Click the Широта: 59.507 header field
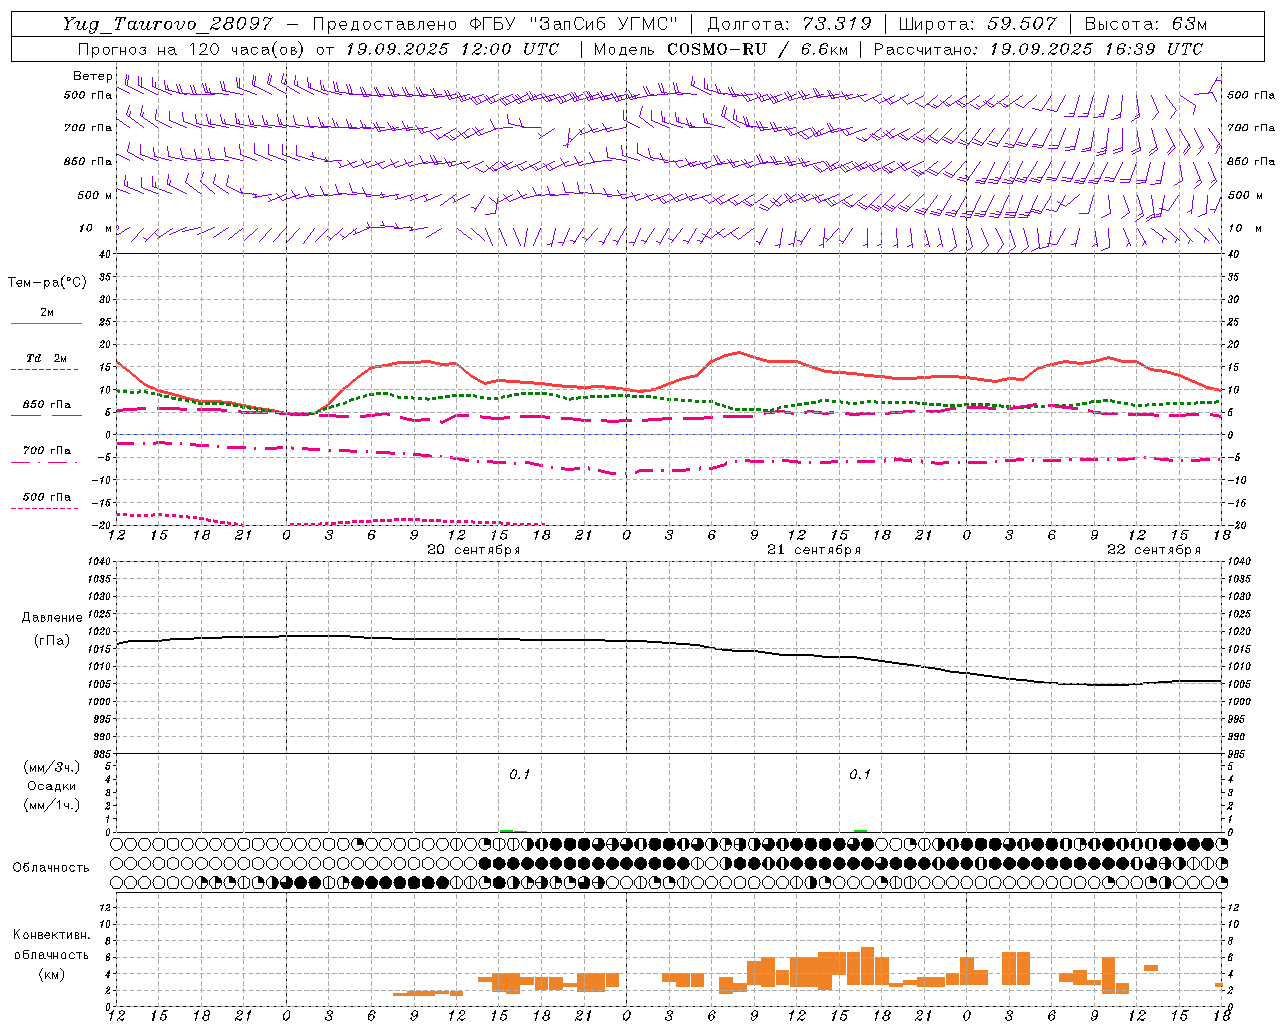Image resolution: width=1280 pixels, height=1024 pixels. coord(977,24)
